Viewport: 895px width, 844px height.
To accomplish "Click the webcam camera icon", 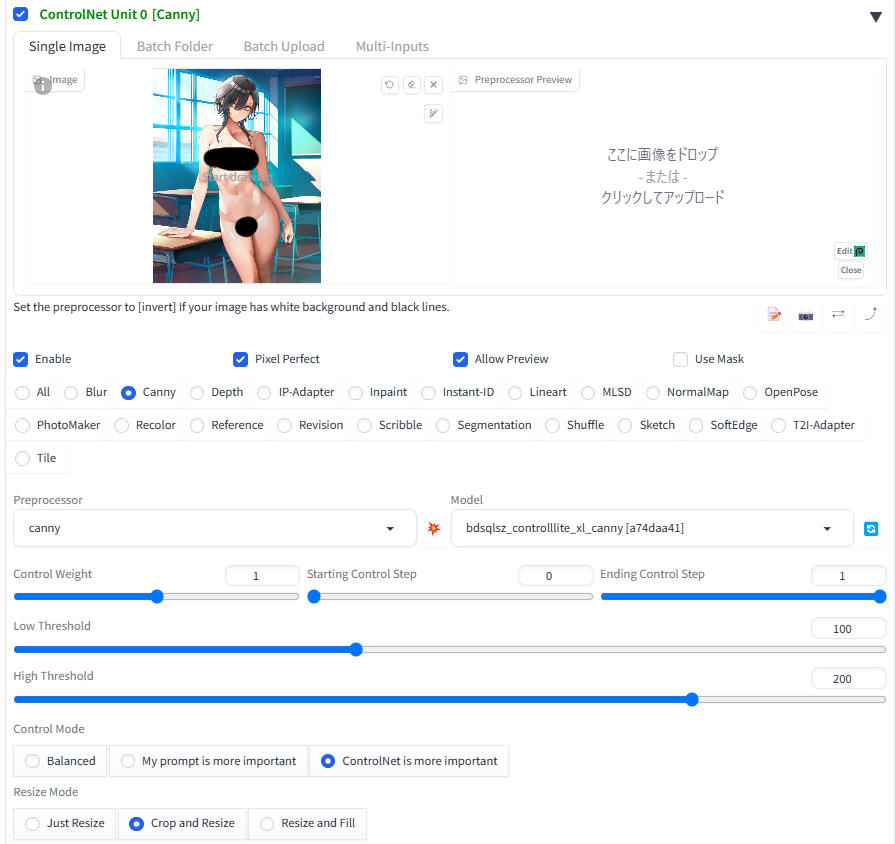I will pos(806,315).
